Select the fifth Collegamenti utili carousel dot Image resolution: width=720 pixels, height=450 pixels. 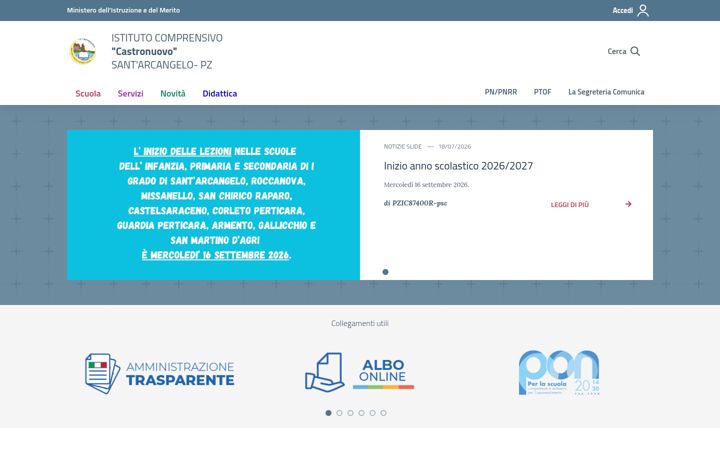pos(372,413)
